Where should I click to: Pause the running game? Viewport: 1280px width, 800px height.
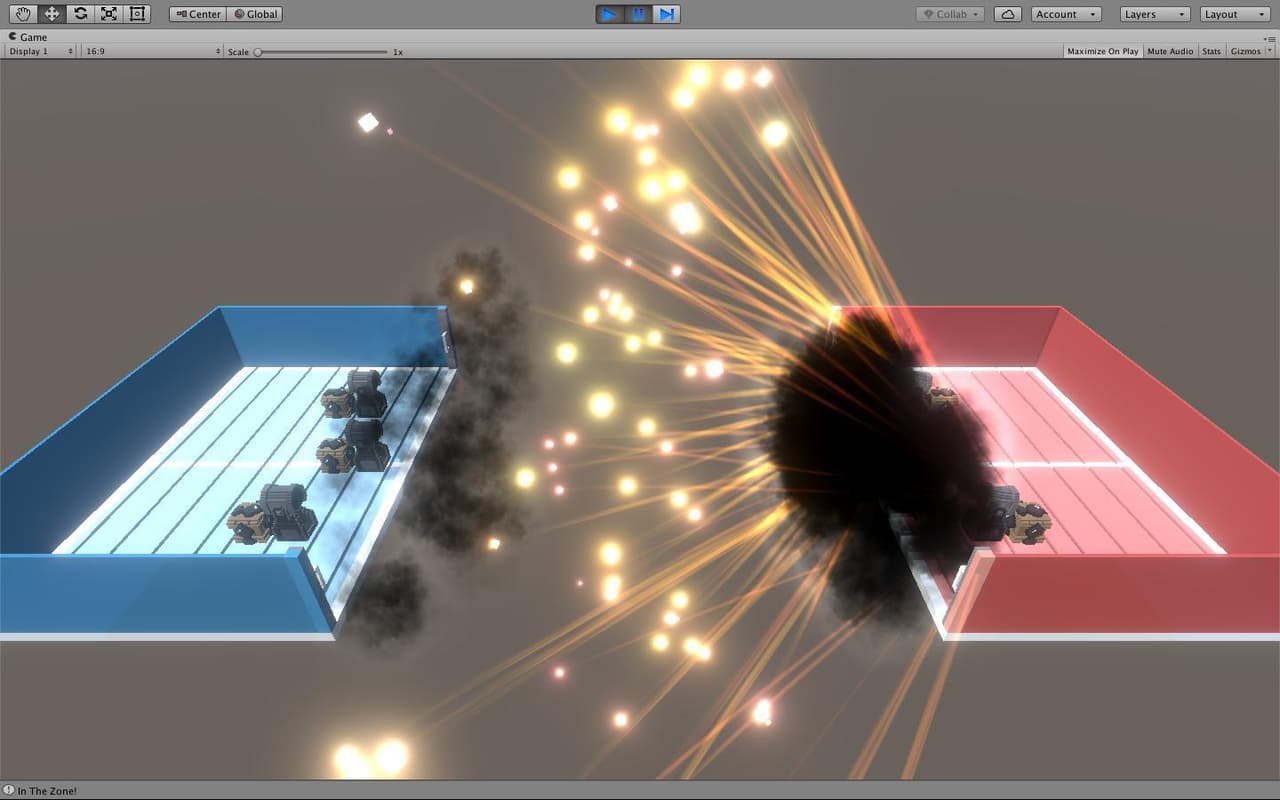click(x=638, y=14)
